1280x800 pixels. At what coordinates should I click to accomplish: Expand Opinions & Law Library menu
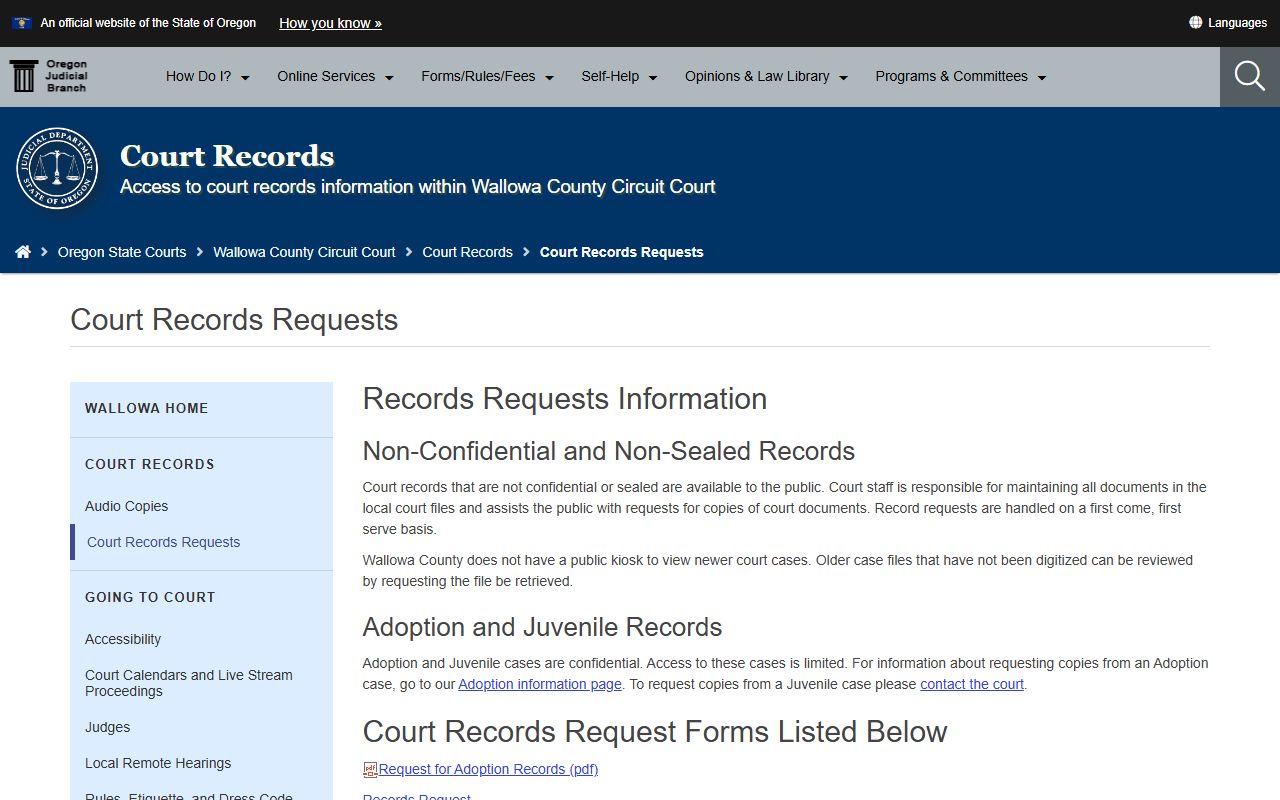coord(767,76)
